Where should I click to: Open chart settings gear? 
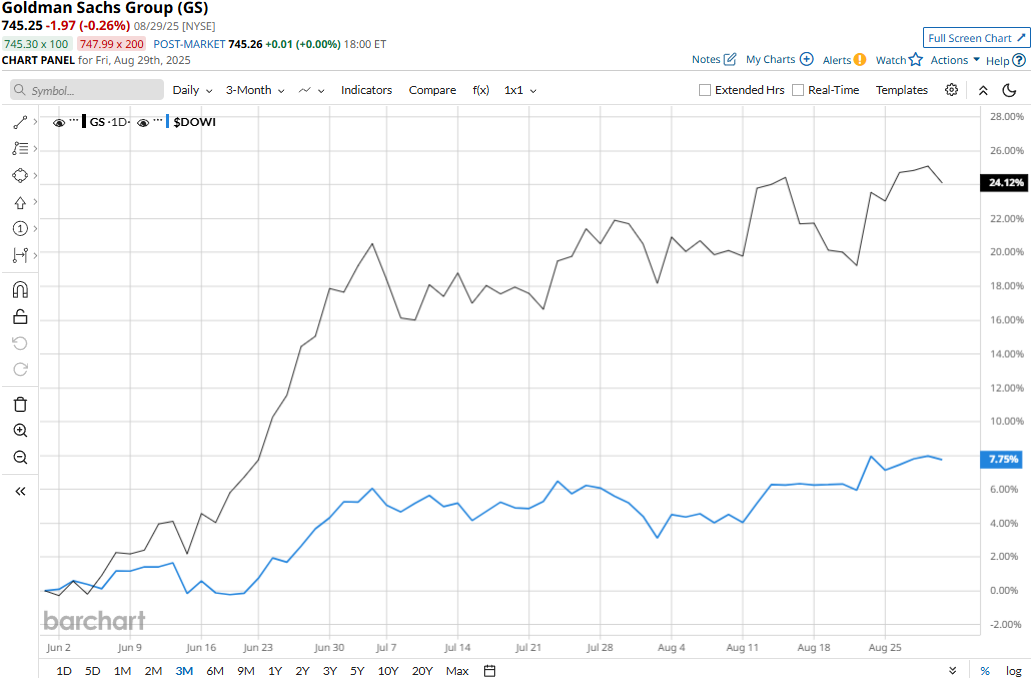pyautogui.click(x=951, y=90)
